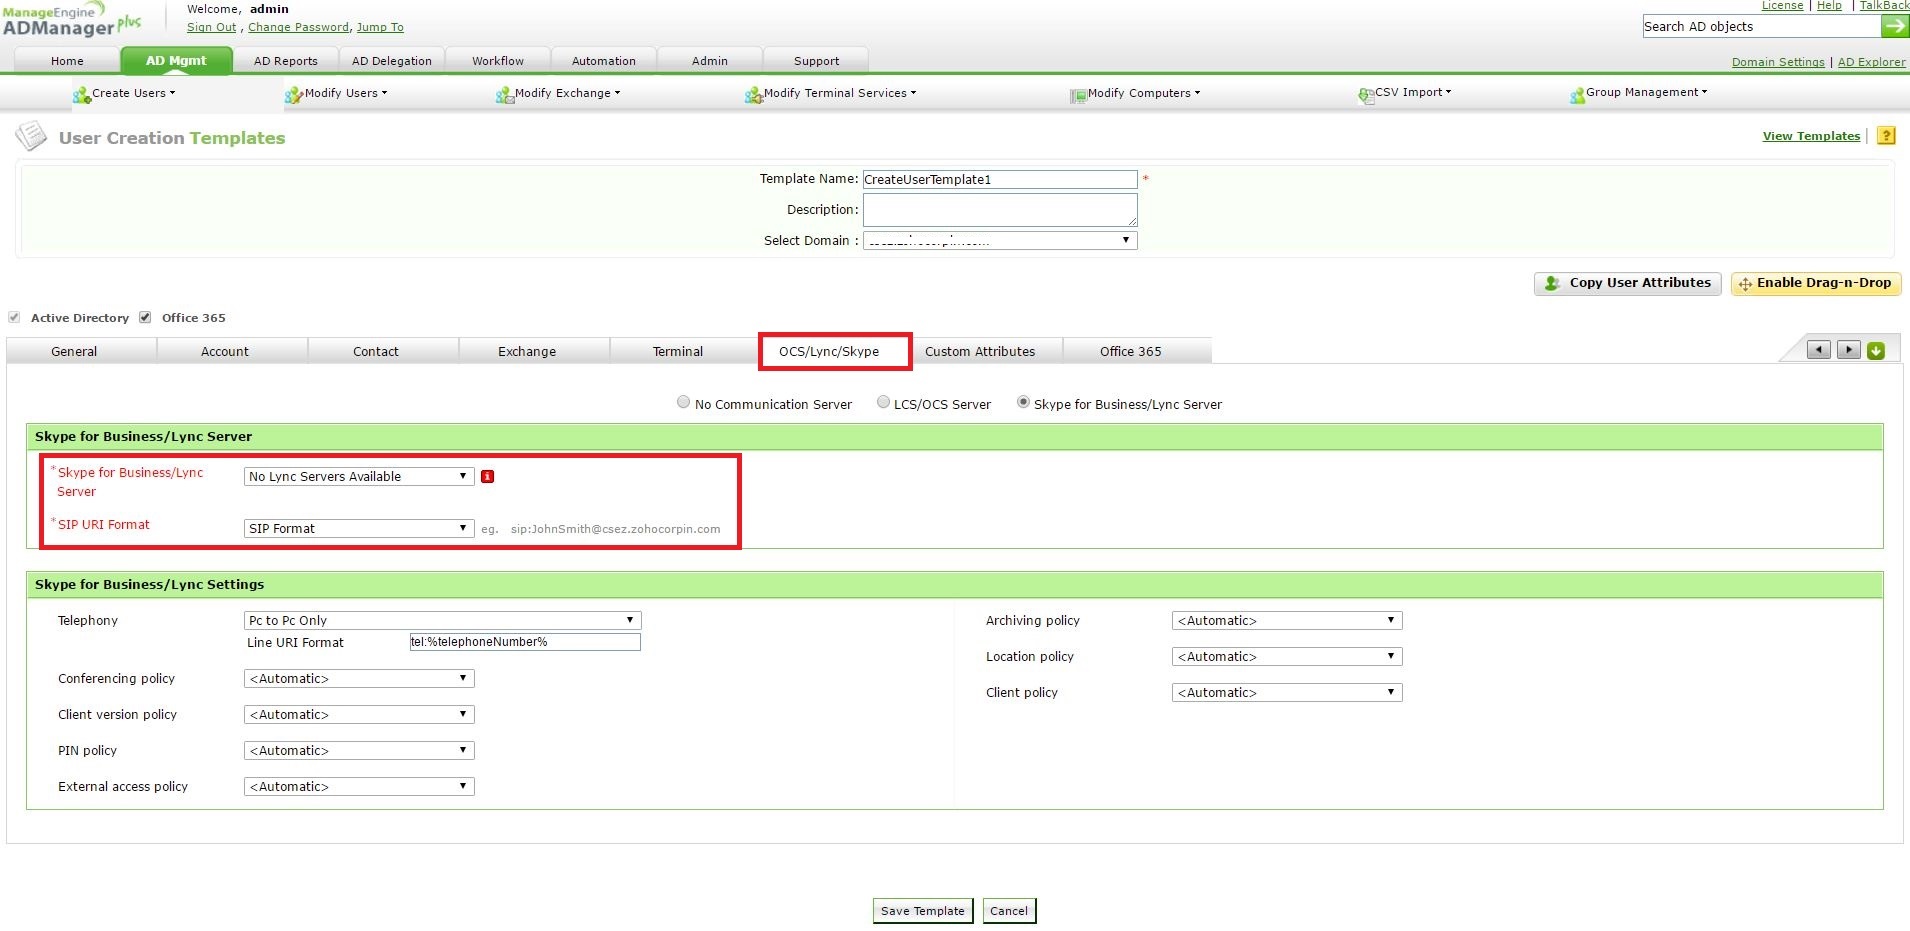Open the Location policy dropdown
This screenshot has height=931, width=1910.
tap(1287, 657)
